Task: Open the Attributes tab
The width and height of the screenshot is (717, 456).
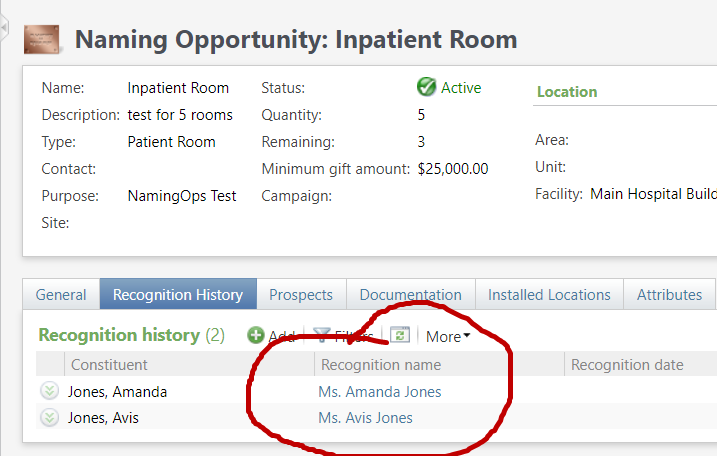Action: tap(669, 295)
